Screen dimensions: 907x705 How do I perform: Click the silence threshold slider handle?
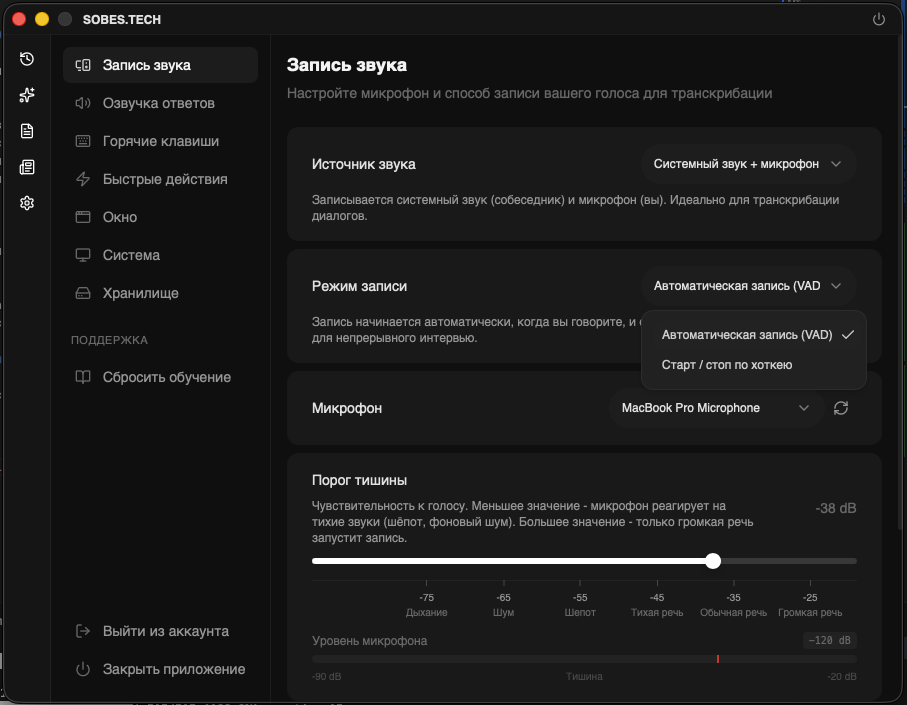[x=713, y=561]
